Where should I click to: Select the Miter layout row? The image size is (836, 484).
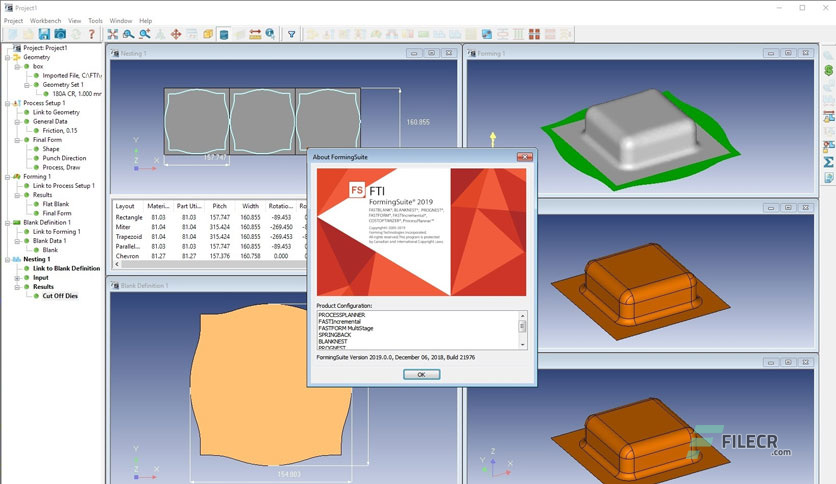210,227
